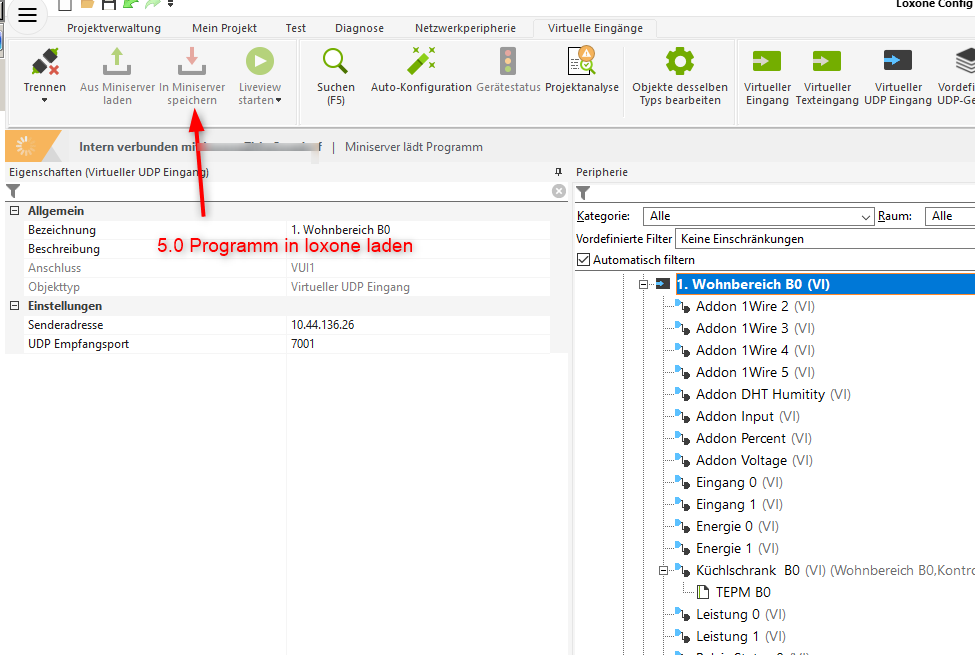Open the Raum dropdown
The image size is (975, 655).
pyautogui.click(x=950, y=216)
